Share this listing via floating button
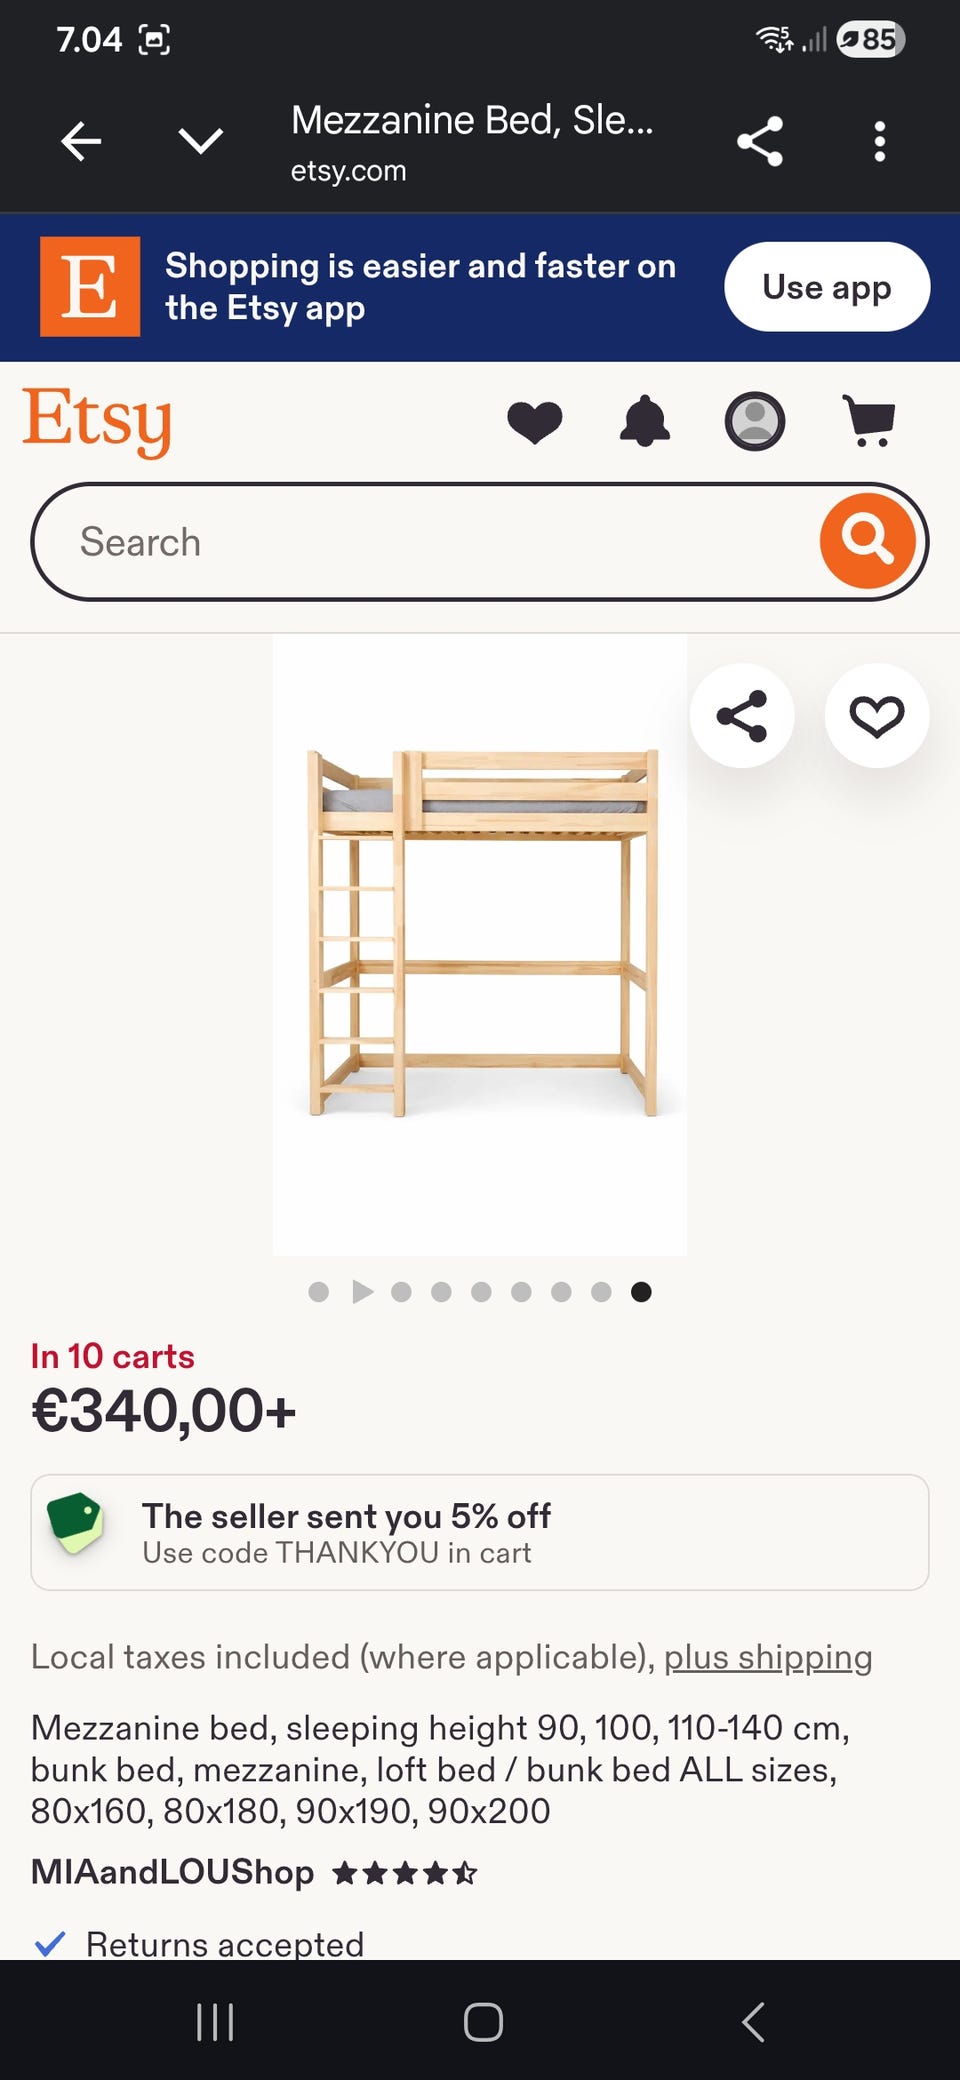Screen dimensions: 960x2080 point(742,716)
